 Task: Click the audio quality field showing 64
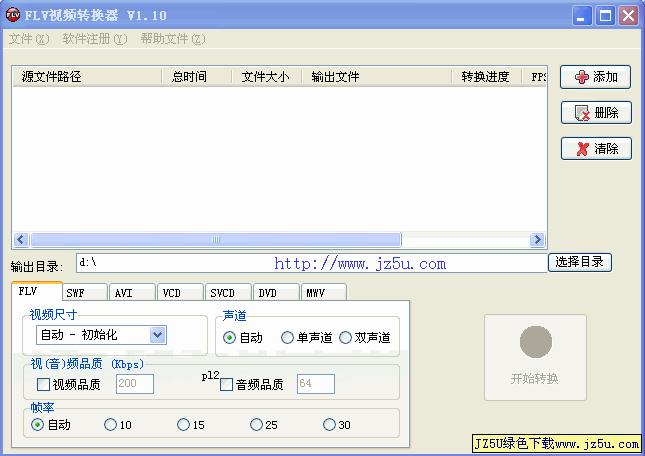pyautogui.click(x=316, y=384)
